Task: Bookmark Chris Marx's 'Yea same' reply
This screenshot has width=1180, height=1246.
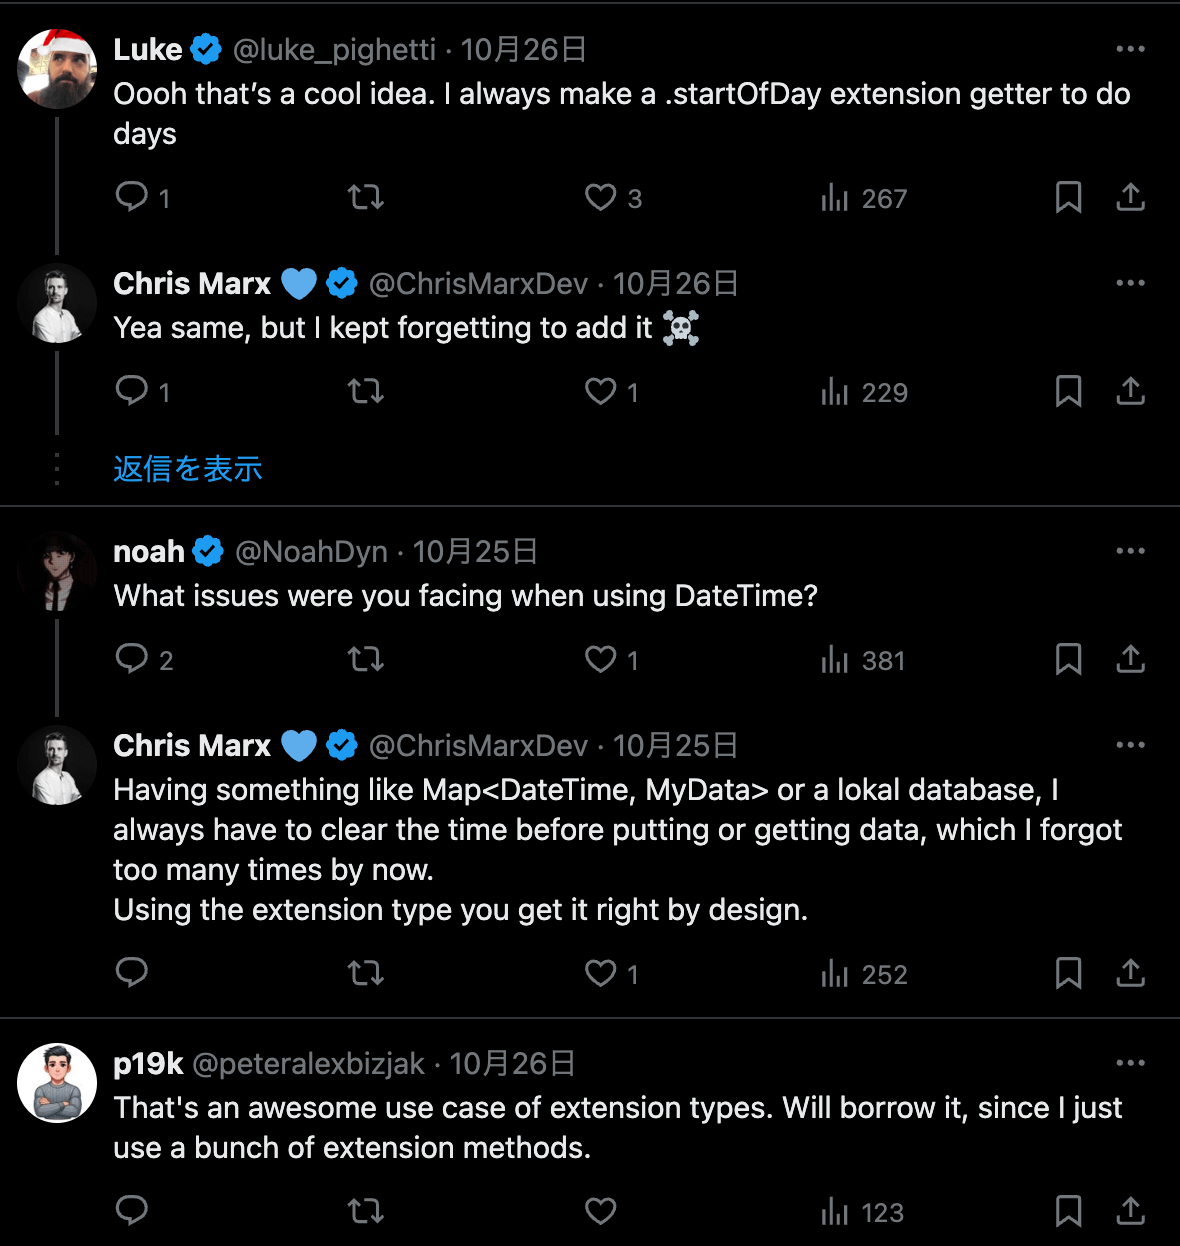Action: tap(1068, 391)
